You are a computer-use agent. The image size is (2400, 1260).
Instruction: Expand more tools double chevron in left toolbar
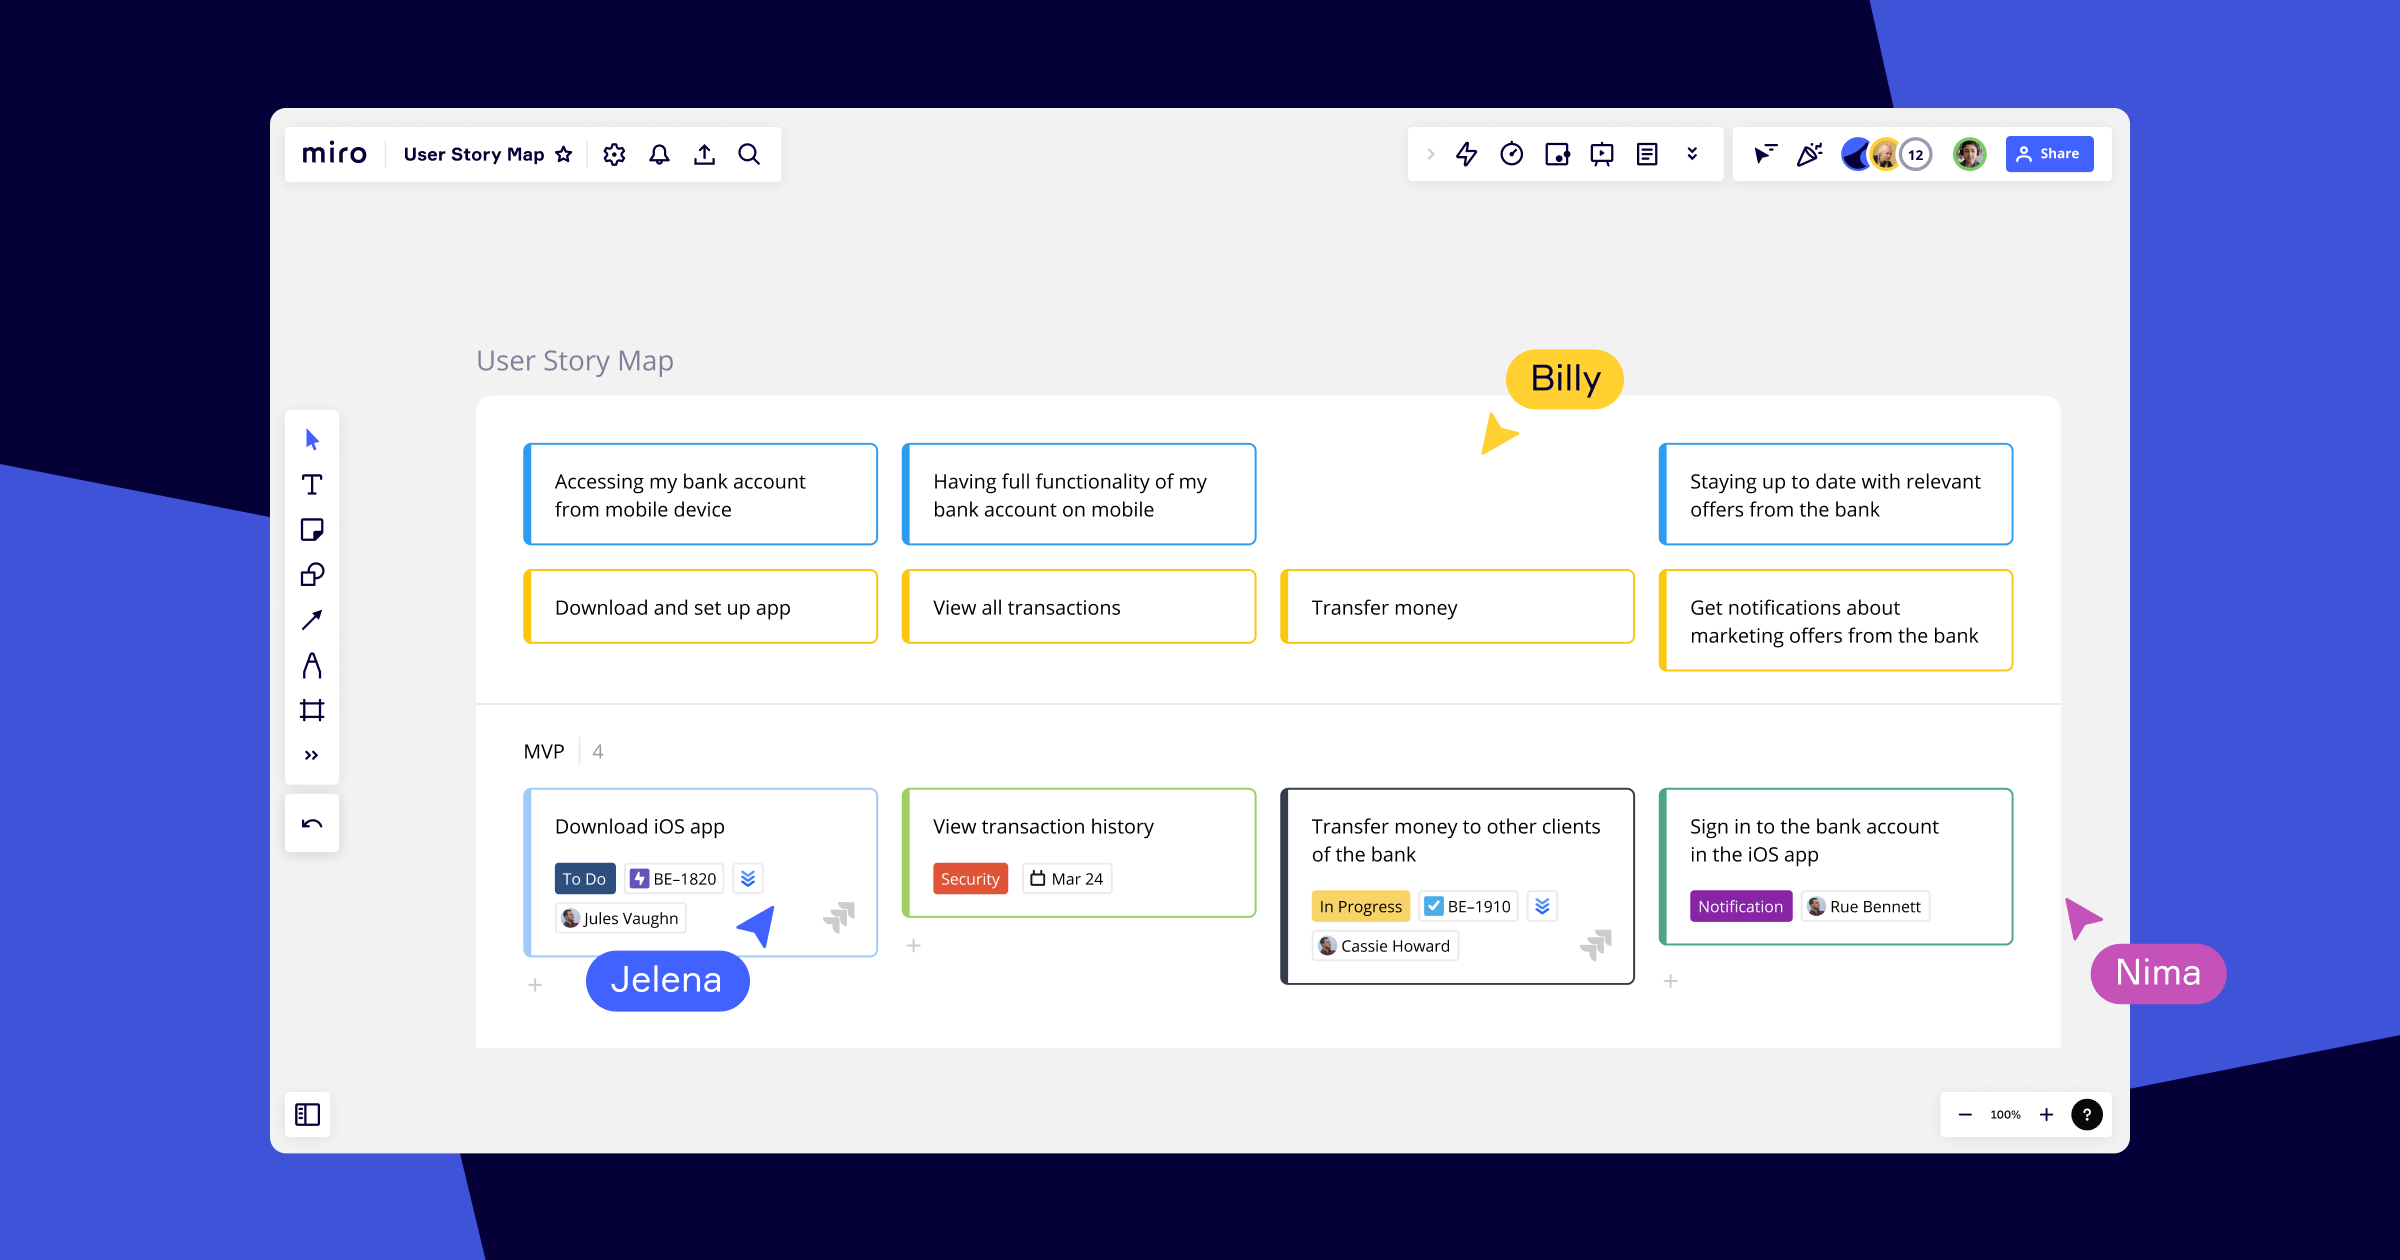(x=312, y=755)
